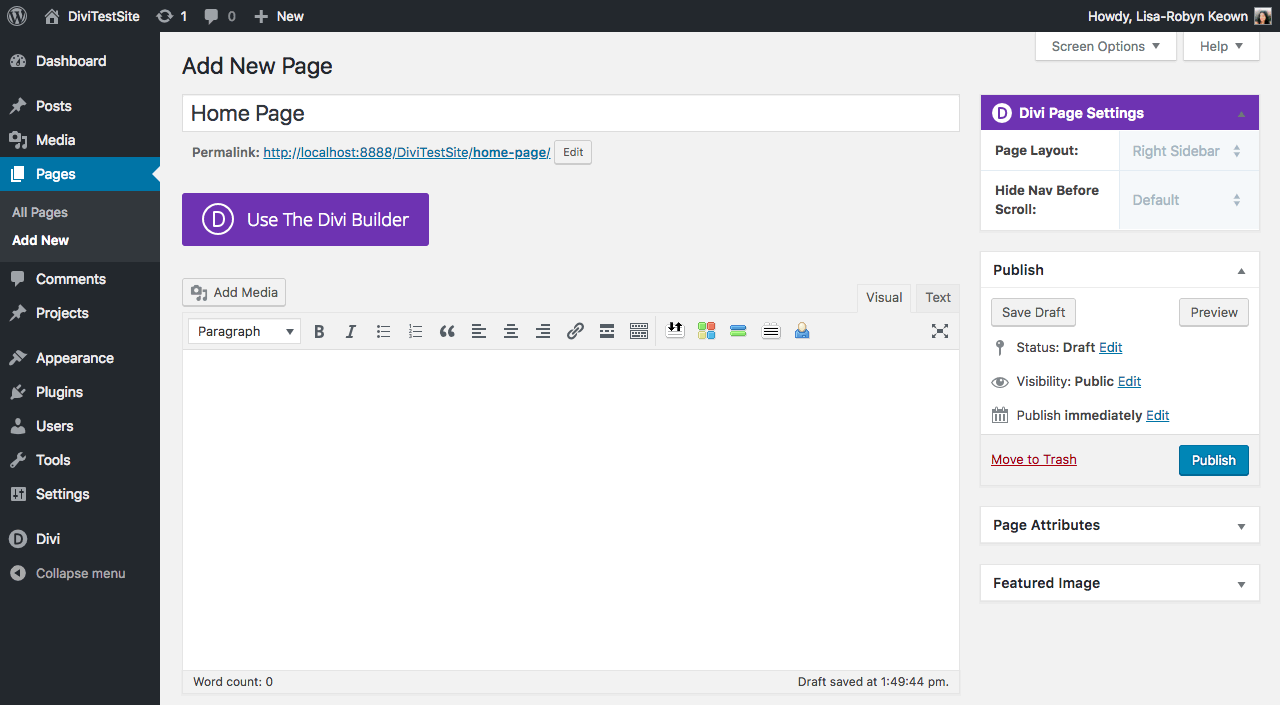Align text center

511,331
